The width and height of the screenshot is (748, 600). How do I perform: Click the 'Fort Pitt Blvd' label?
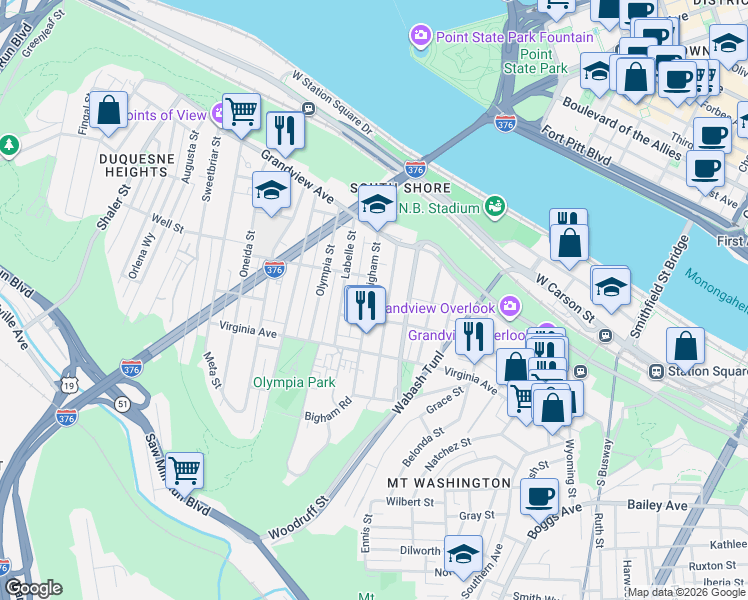(x=576, y=145)
